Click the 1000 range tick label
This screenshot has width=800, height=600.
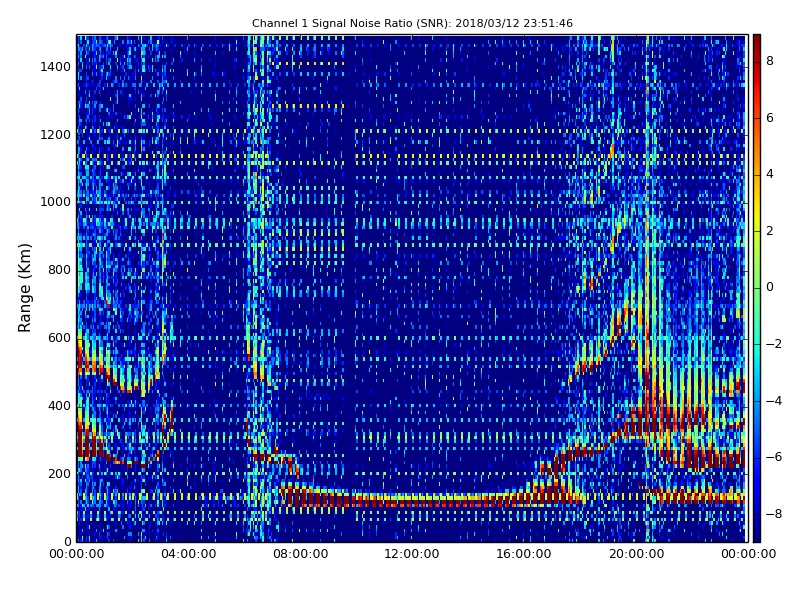tap(56, 202)
